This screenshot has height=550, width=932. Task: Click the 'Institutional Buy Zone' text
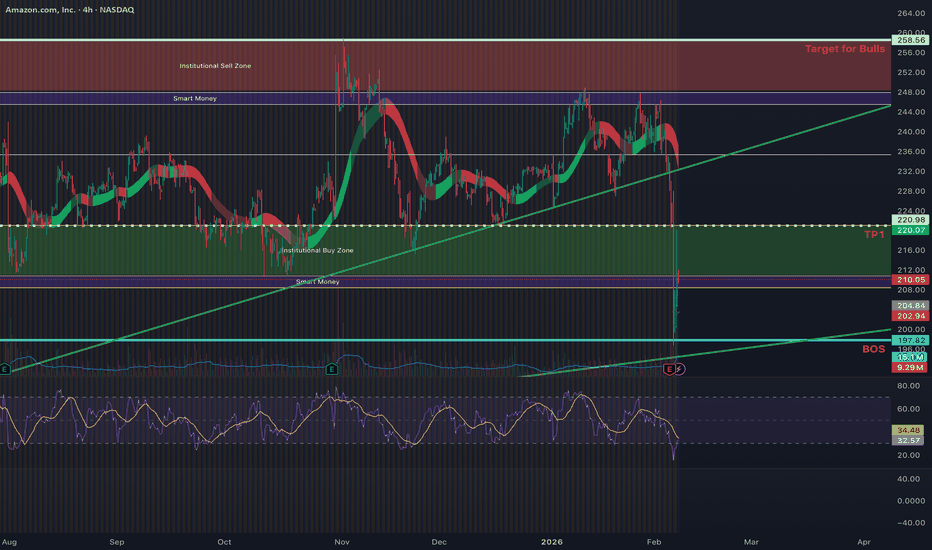[317, 250]
